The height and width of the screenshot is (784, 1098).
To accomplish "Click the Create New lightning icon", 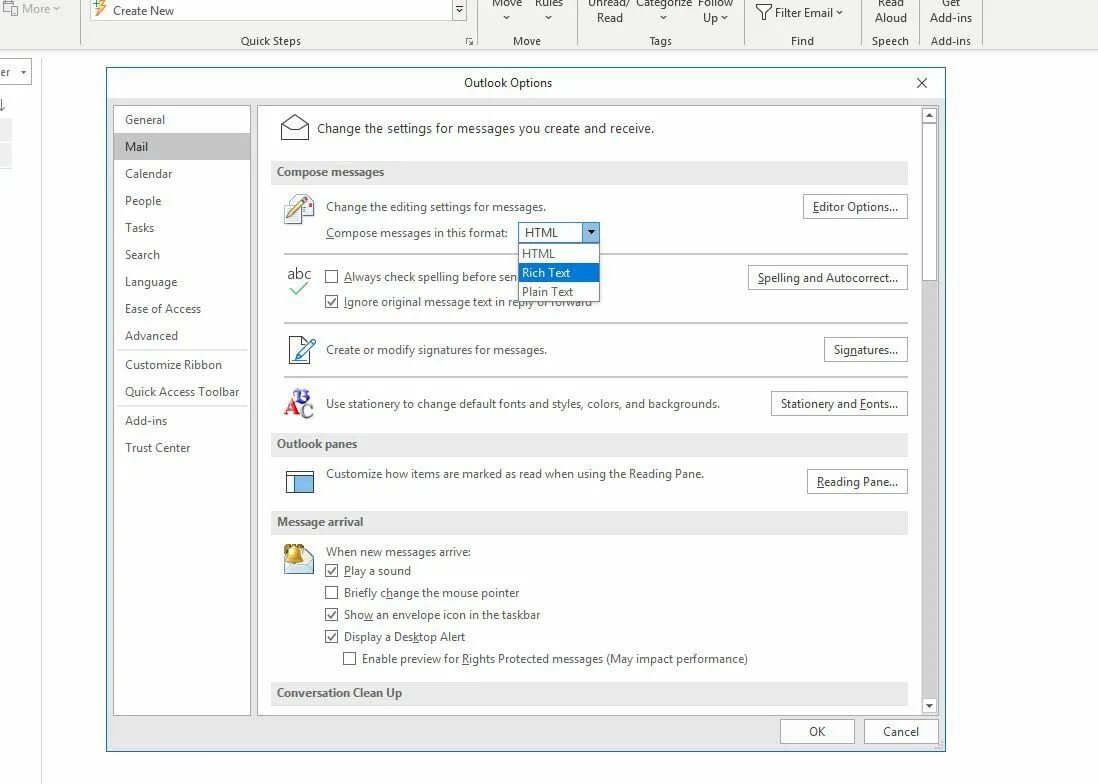I will (100, 9).
